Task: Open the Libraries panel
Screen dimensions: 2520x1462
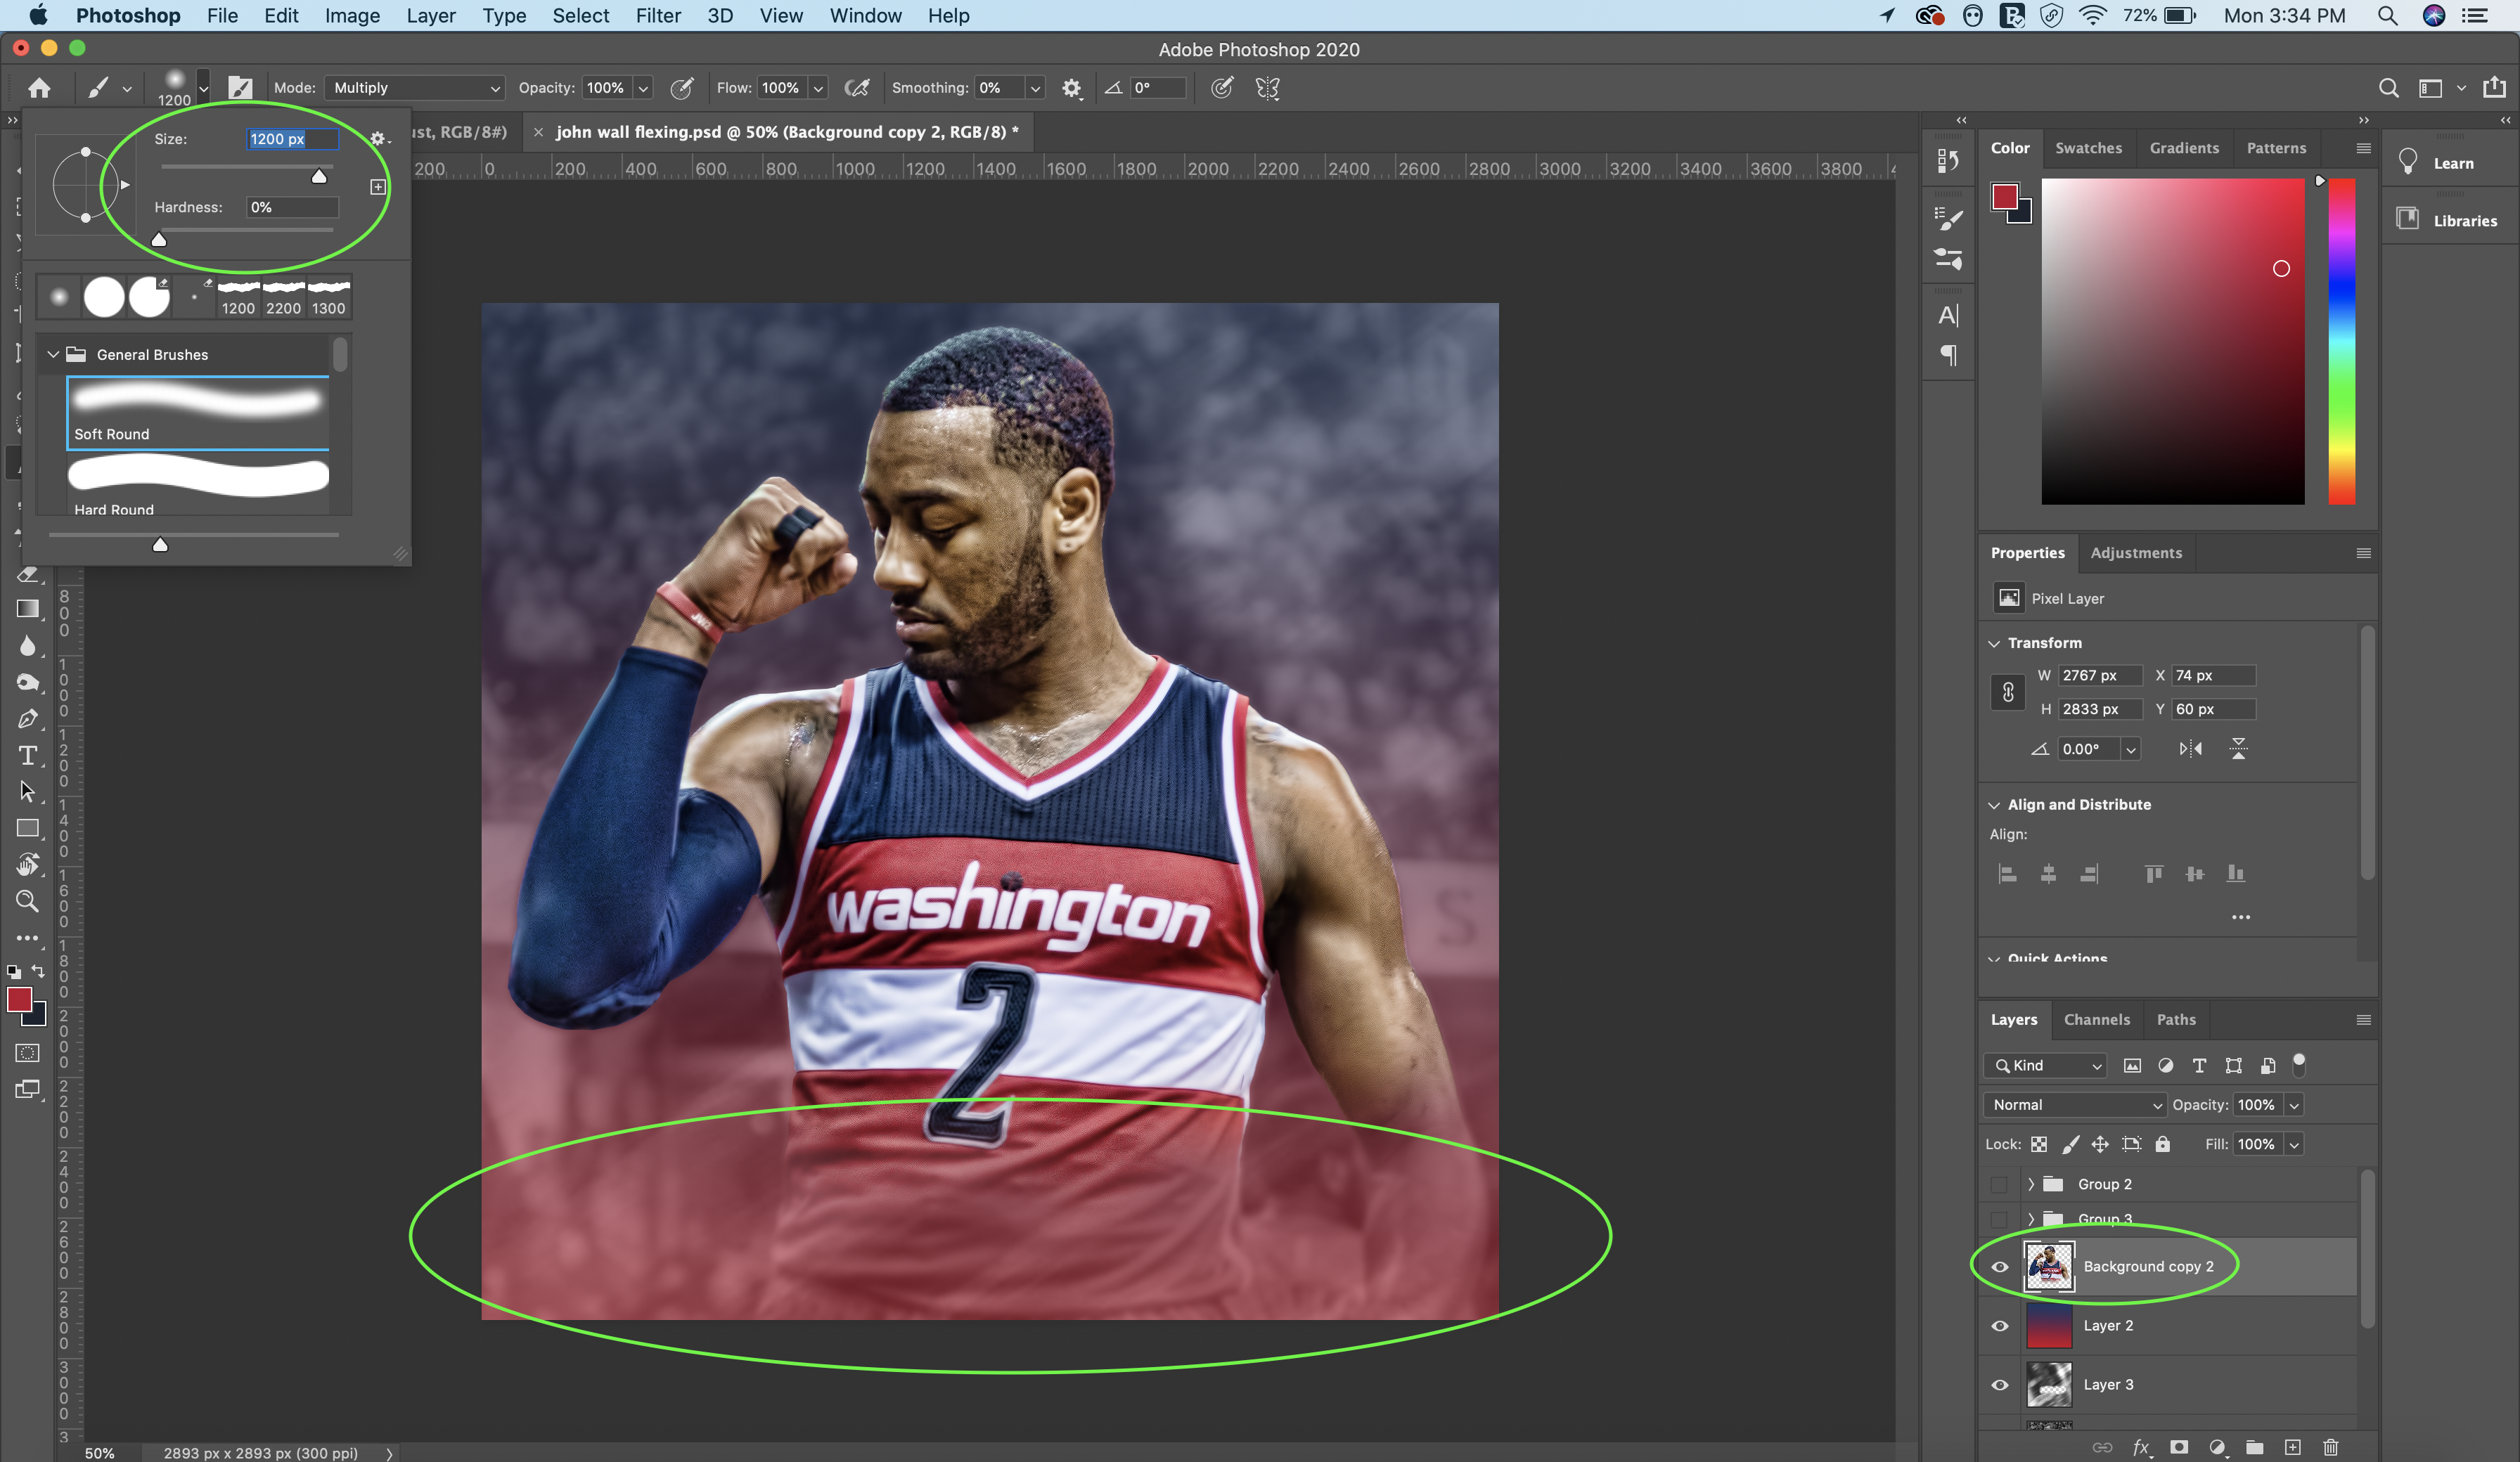Action: (2448, 221)
